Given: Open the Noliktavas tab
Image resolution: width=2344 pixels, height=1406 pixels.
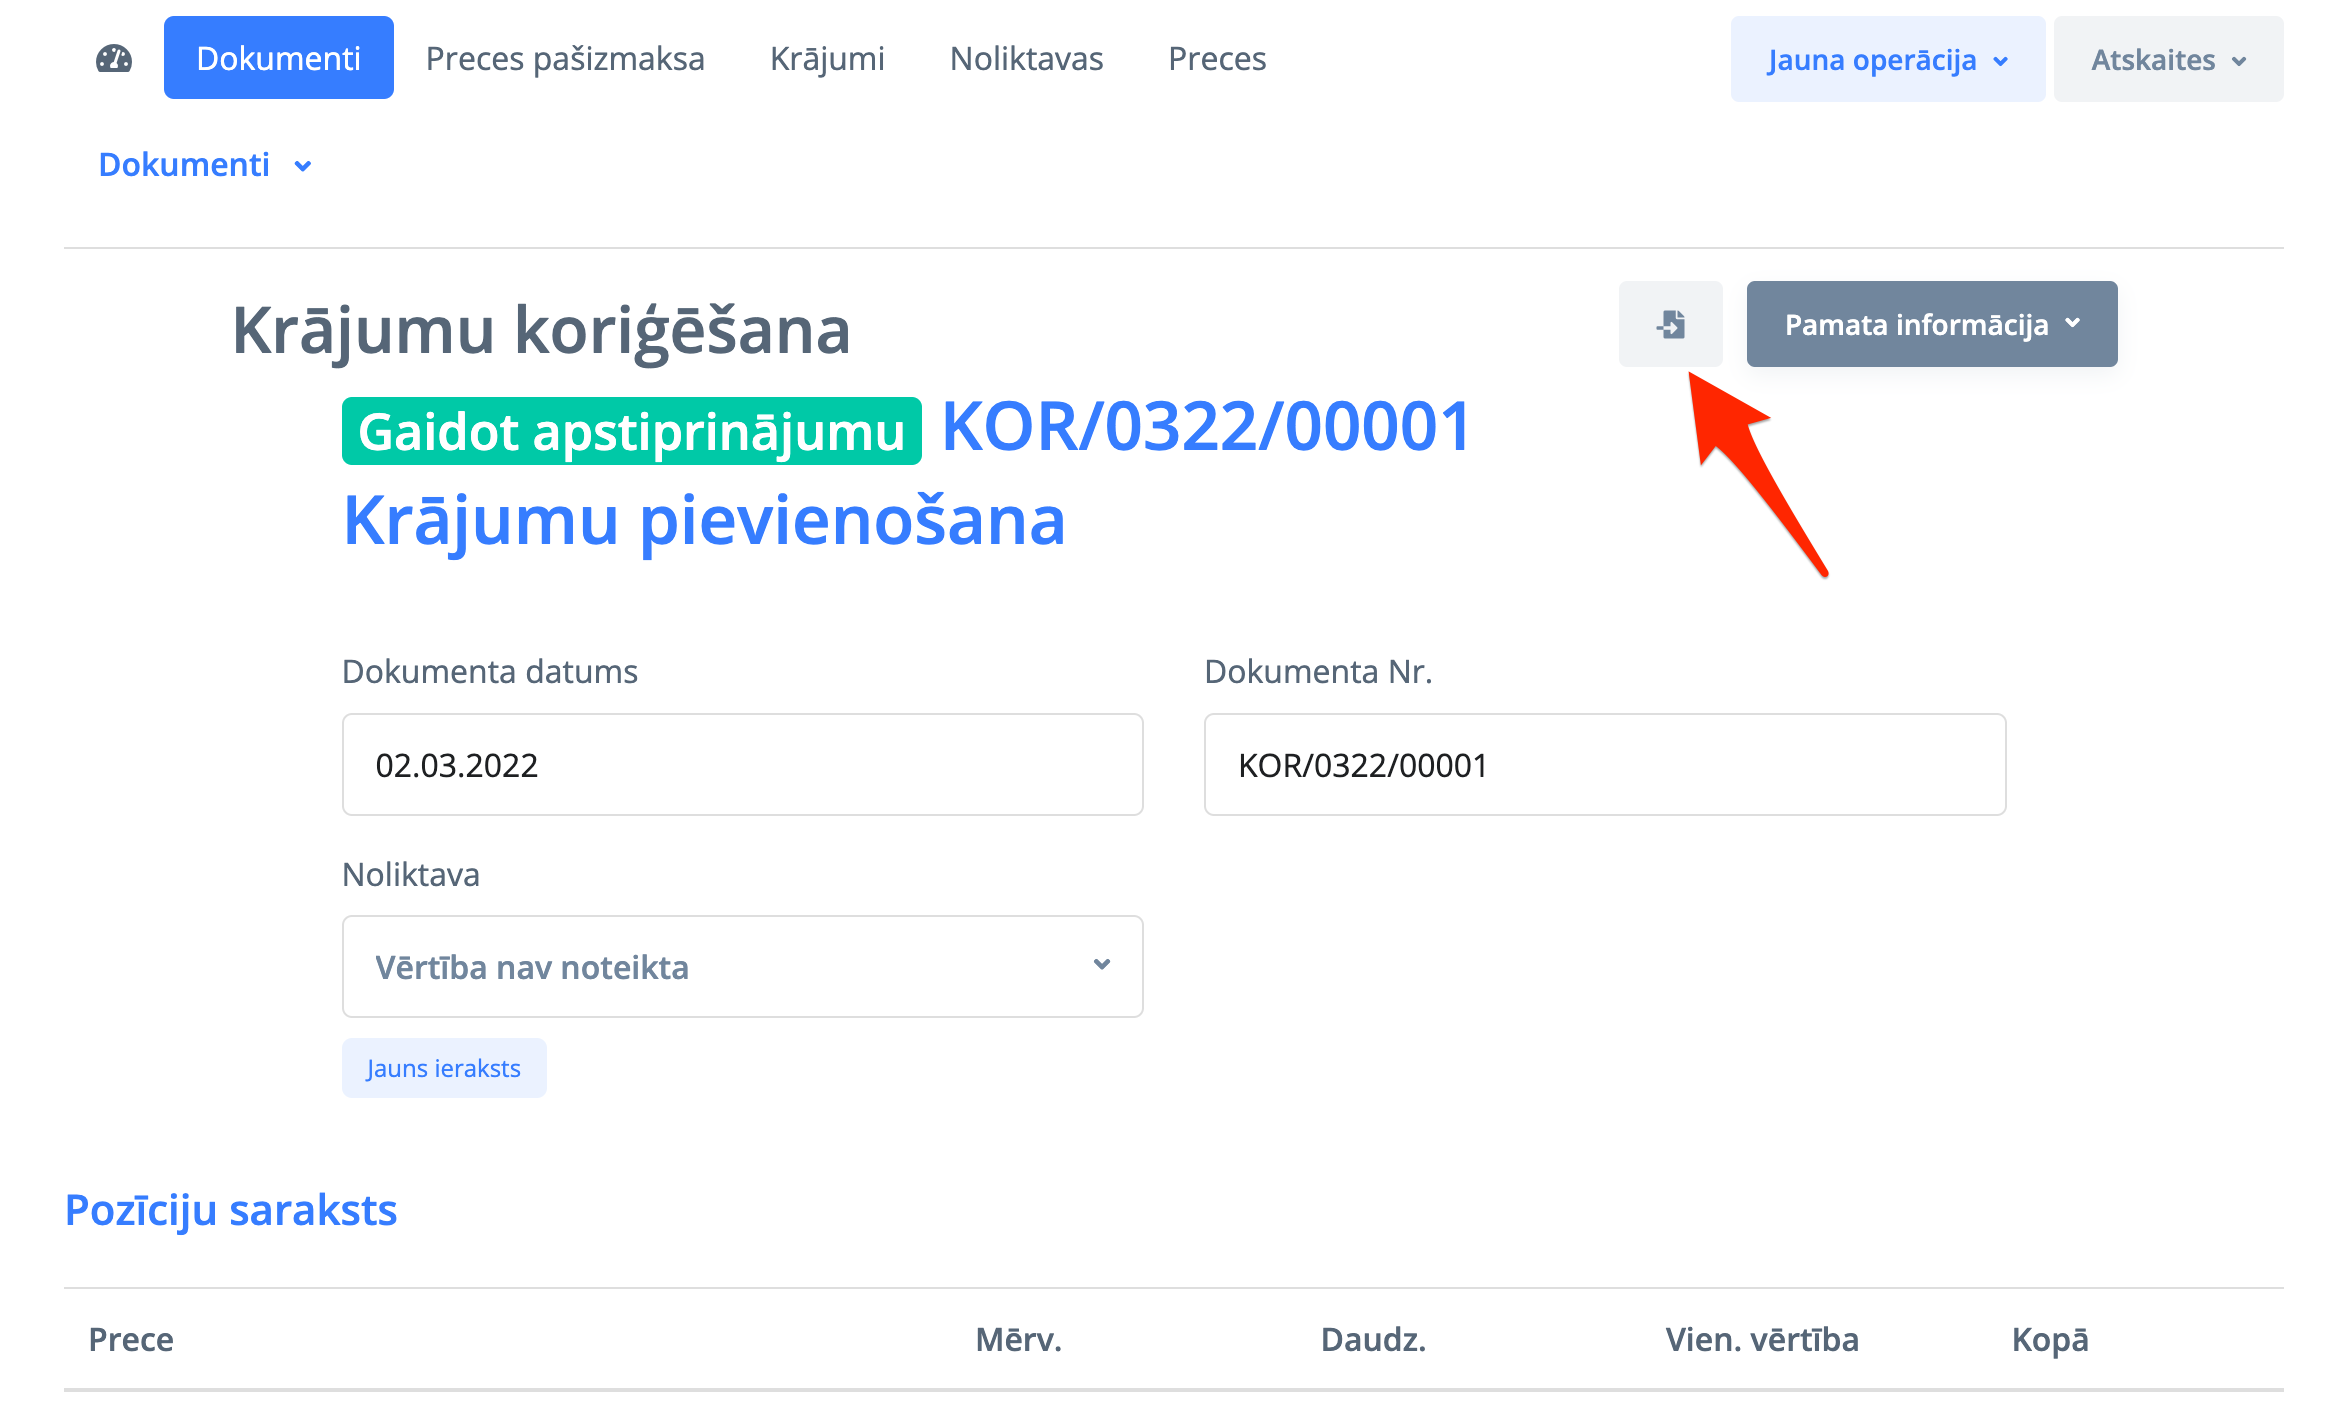Looking at the screenshot, I should [1026, 58].
